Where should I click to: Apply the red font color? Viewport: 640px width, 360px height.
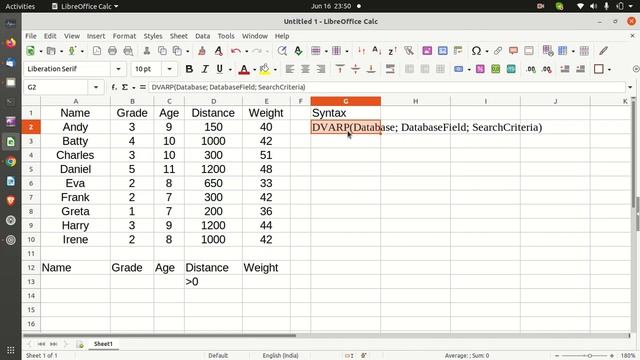(x=244, y=69)
